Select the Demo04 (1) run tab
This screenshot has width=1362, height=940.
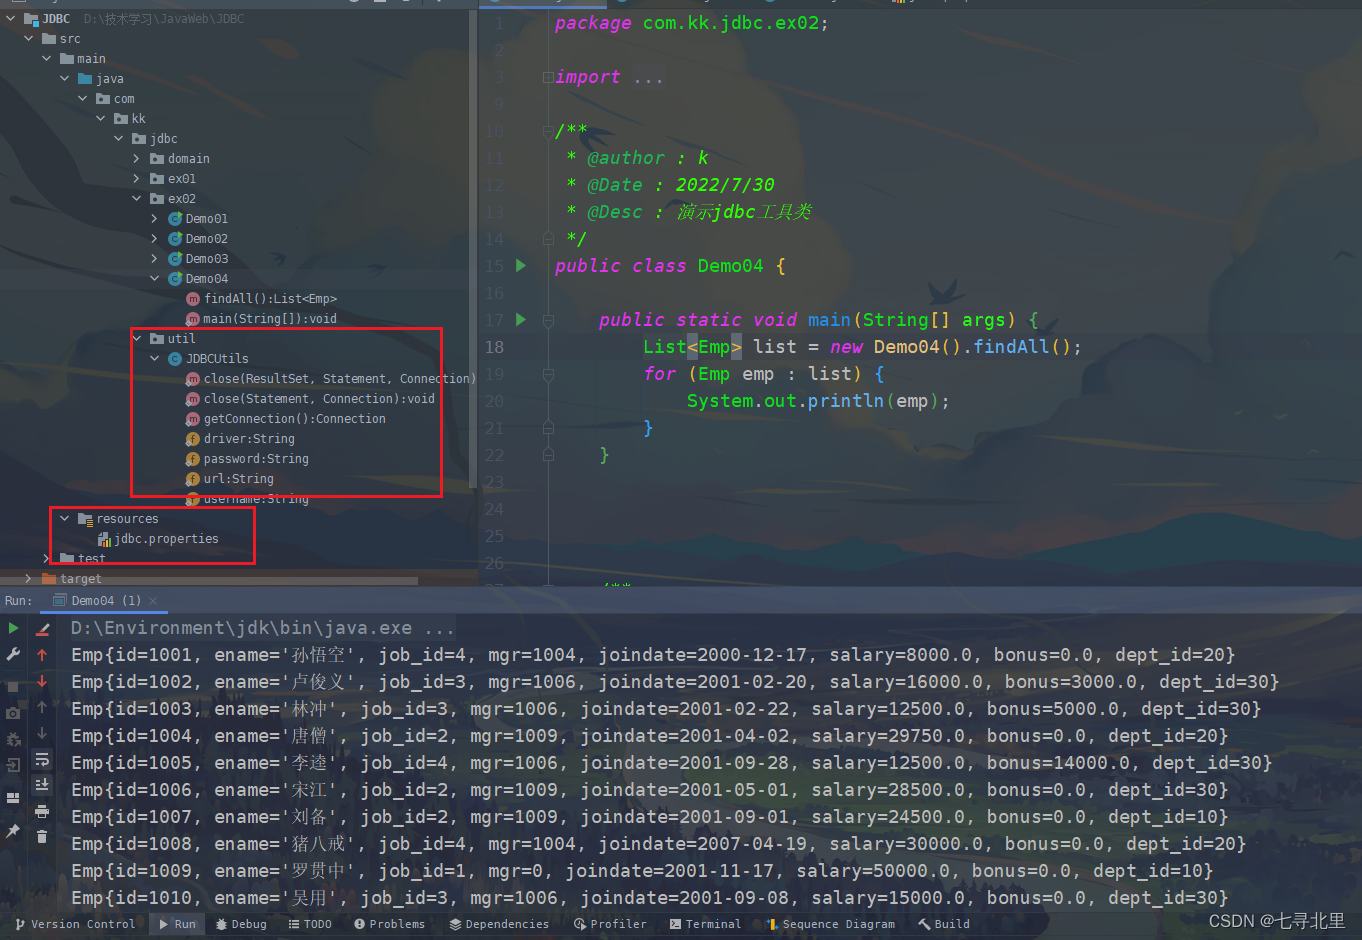[106, 601]
